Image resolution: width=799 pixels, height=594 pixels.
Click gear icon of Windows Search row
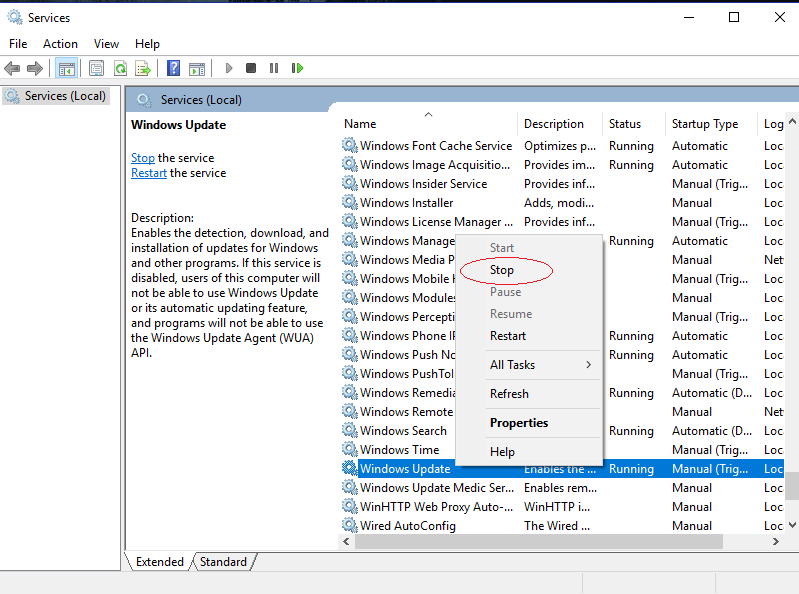tap(350, 430)
